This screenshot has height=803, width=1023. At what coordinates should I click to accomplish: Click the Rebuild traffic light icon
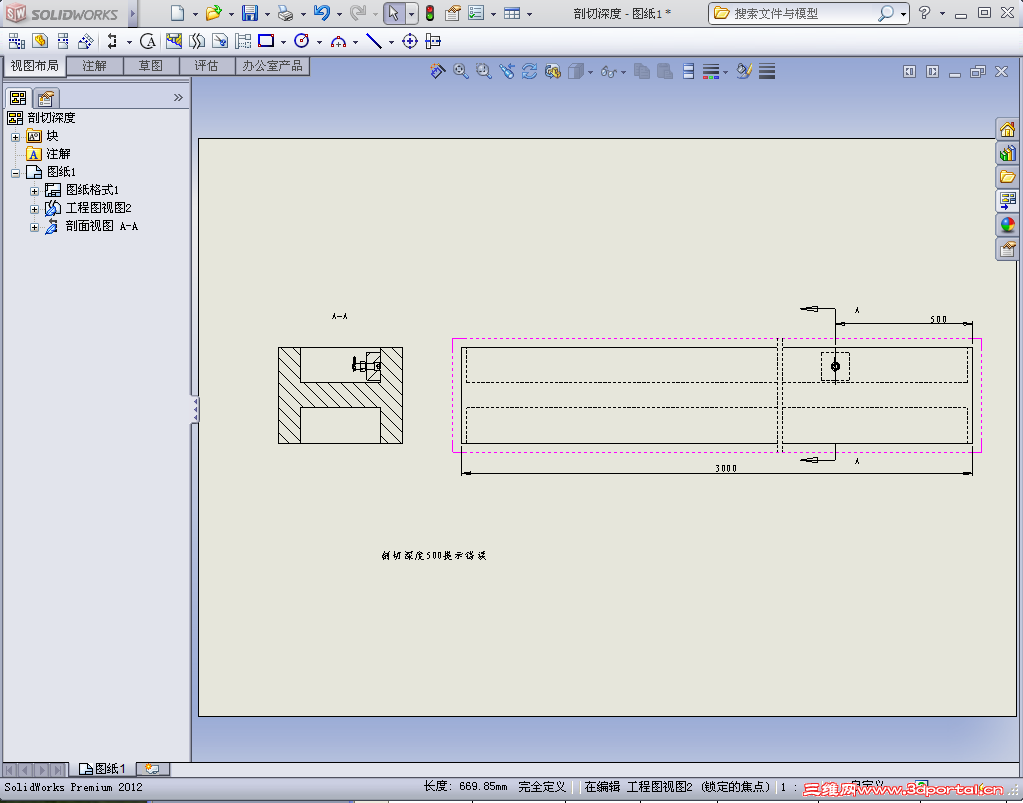point(429,13)
